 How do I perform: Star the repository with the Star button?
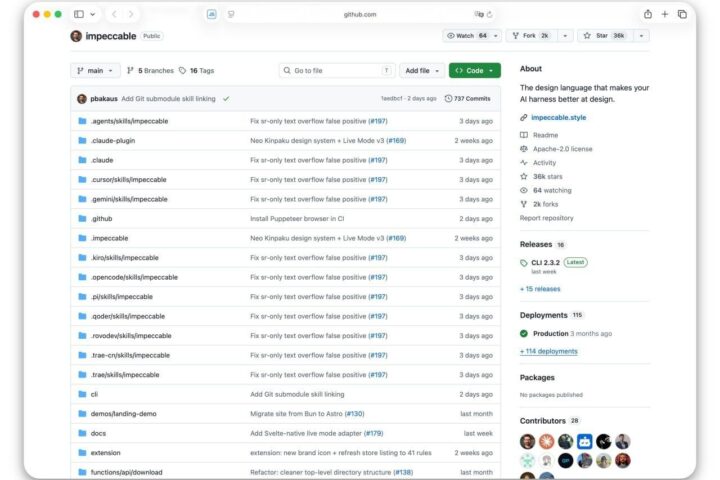[604, 35]
